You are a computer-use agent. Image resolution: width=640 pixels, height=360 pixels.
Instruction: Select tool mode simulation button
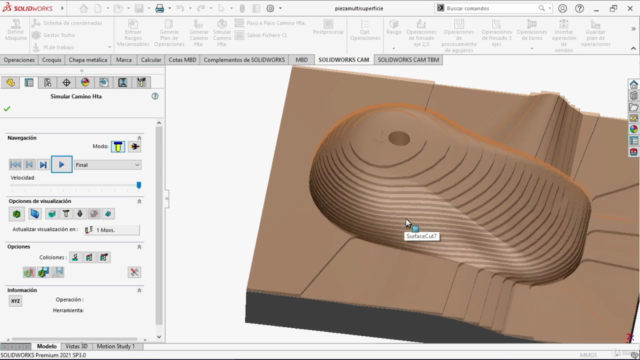pyautogui.click(x=118, y=147)
